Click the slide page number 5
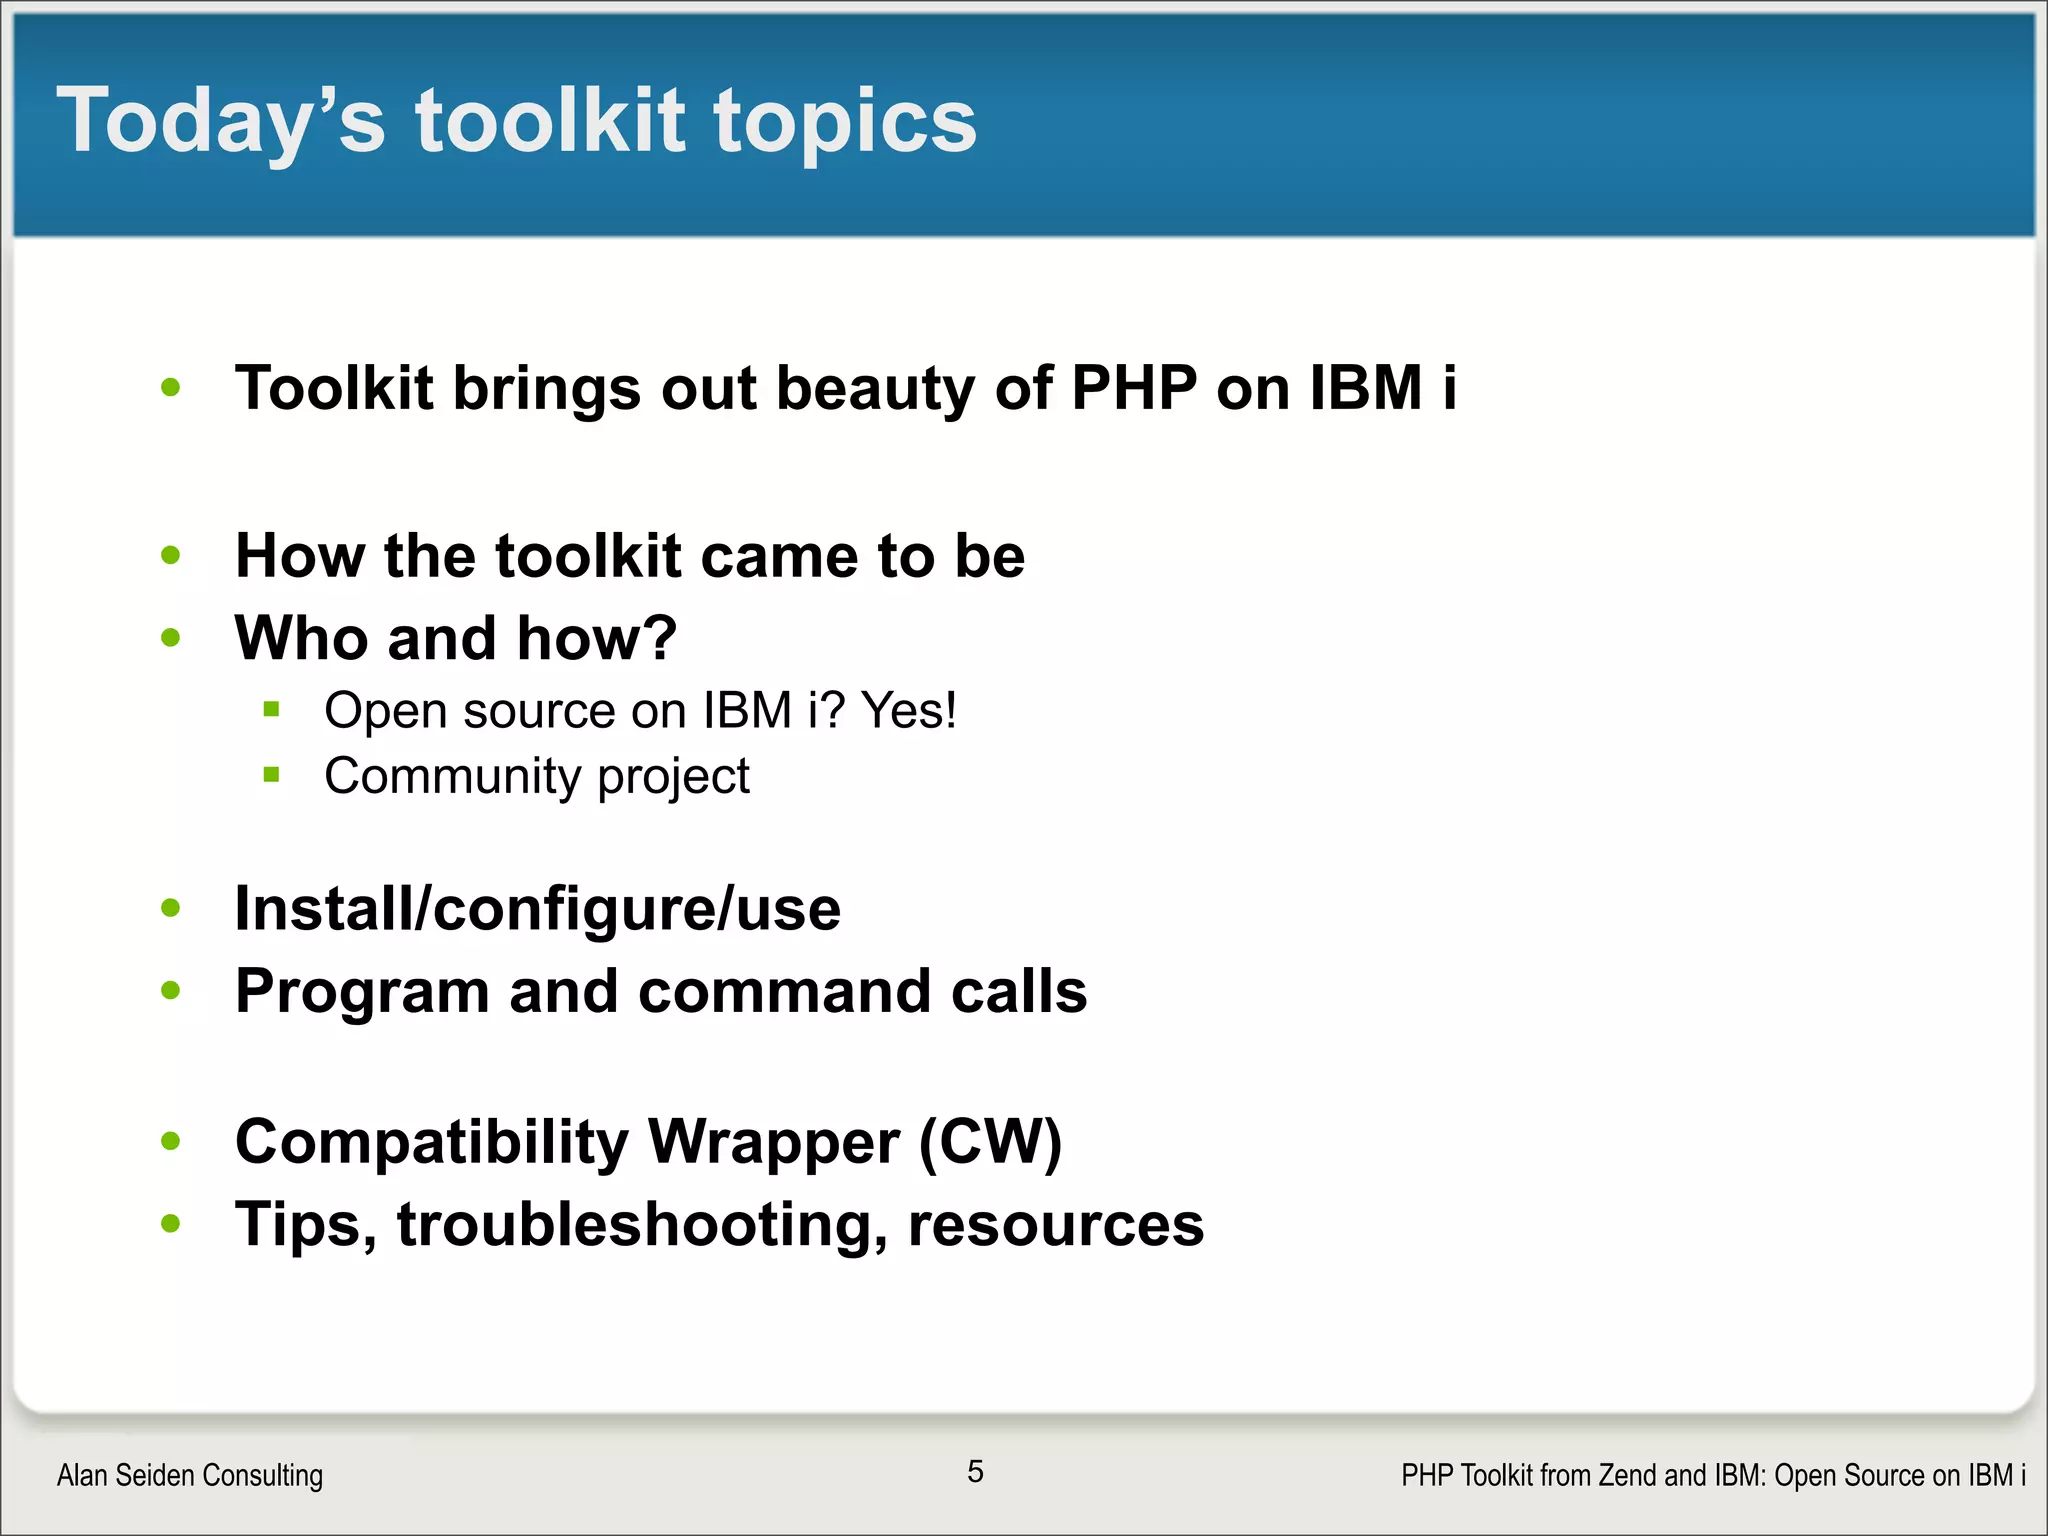Viewport: 2048px width, 1536px height. pyautogui.click(x=975, y=1471)
